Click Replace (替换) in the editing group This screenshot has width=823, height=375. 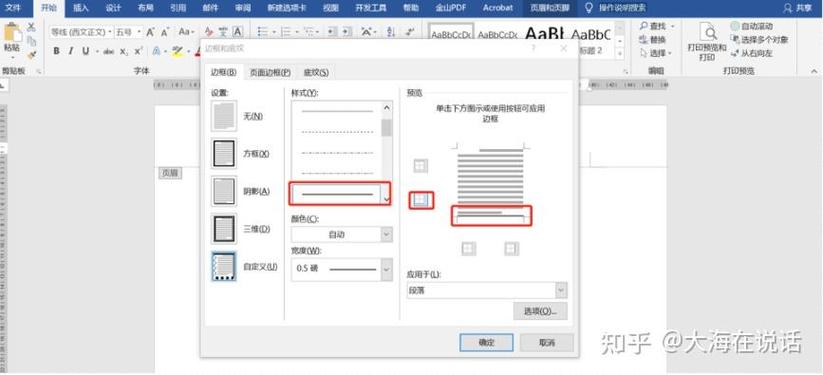pos(652,39)
